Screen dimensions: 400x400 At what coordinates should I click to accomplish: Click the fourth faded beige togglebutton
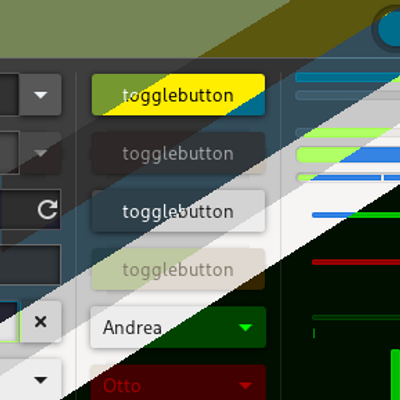178,269
